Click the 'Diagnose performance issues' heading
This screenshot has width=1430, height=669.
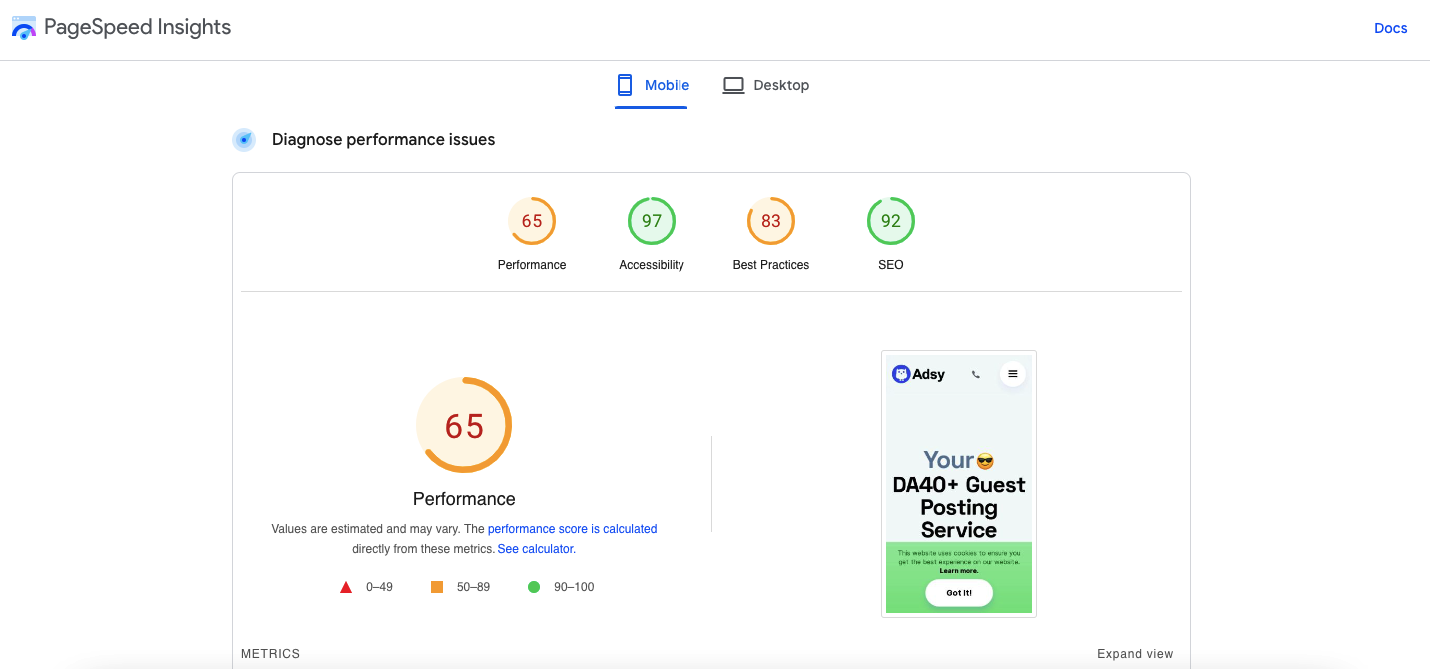point(384,140)
